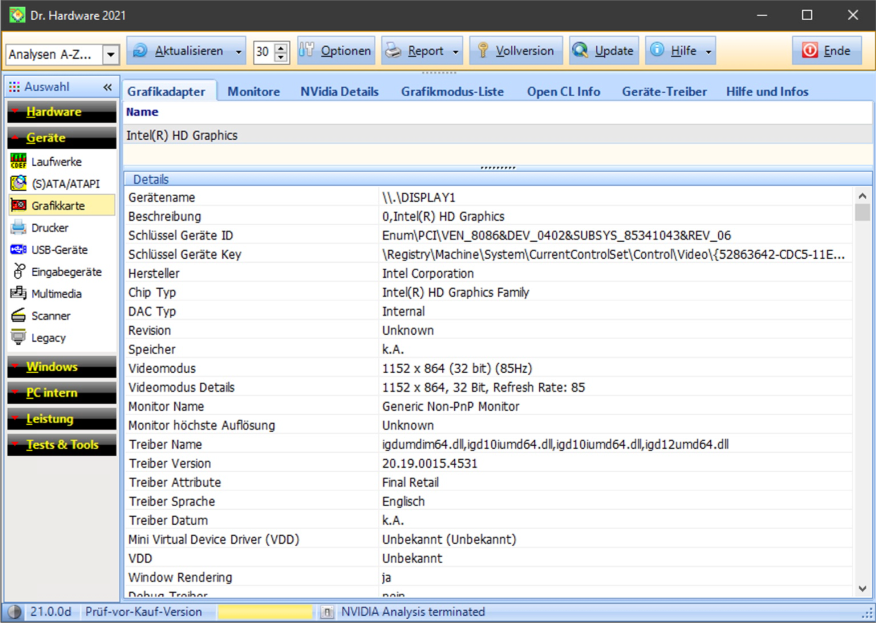
Task: Select the (S)ATA/ATAPI sidebar entry
Action: [x=65, y=183]
